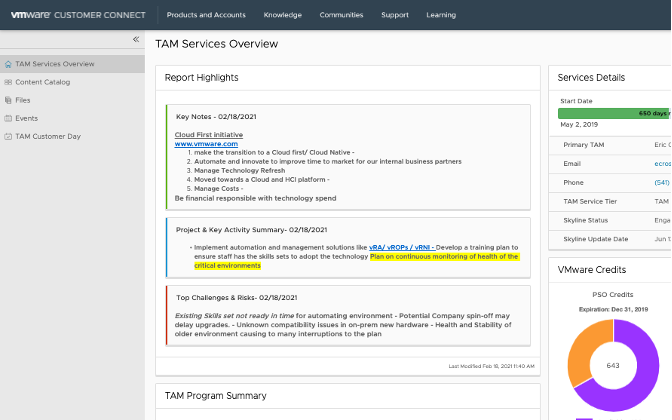Click the Last Modified timestamp
The width and height of the screenshot is (672, 420).
coord(492,366)
